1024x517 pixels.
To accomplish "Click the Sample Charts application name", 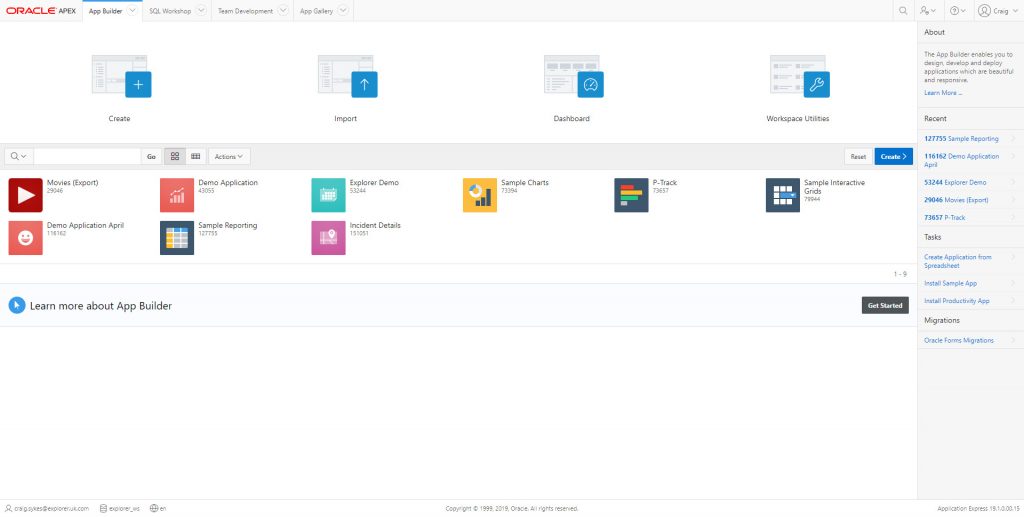I will (x=525, y=183).
